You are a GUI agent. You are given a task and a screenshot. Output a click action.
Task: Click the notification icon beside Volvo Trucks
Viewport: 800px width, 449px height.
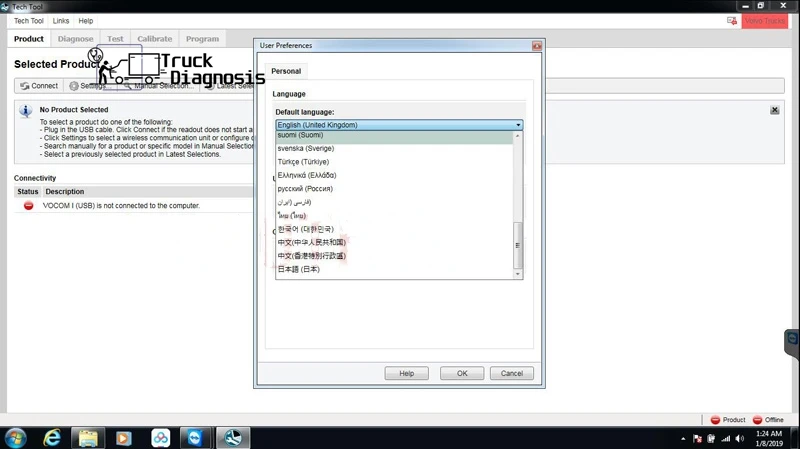732,21
